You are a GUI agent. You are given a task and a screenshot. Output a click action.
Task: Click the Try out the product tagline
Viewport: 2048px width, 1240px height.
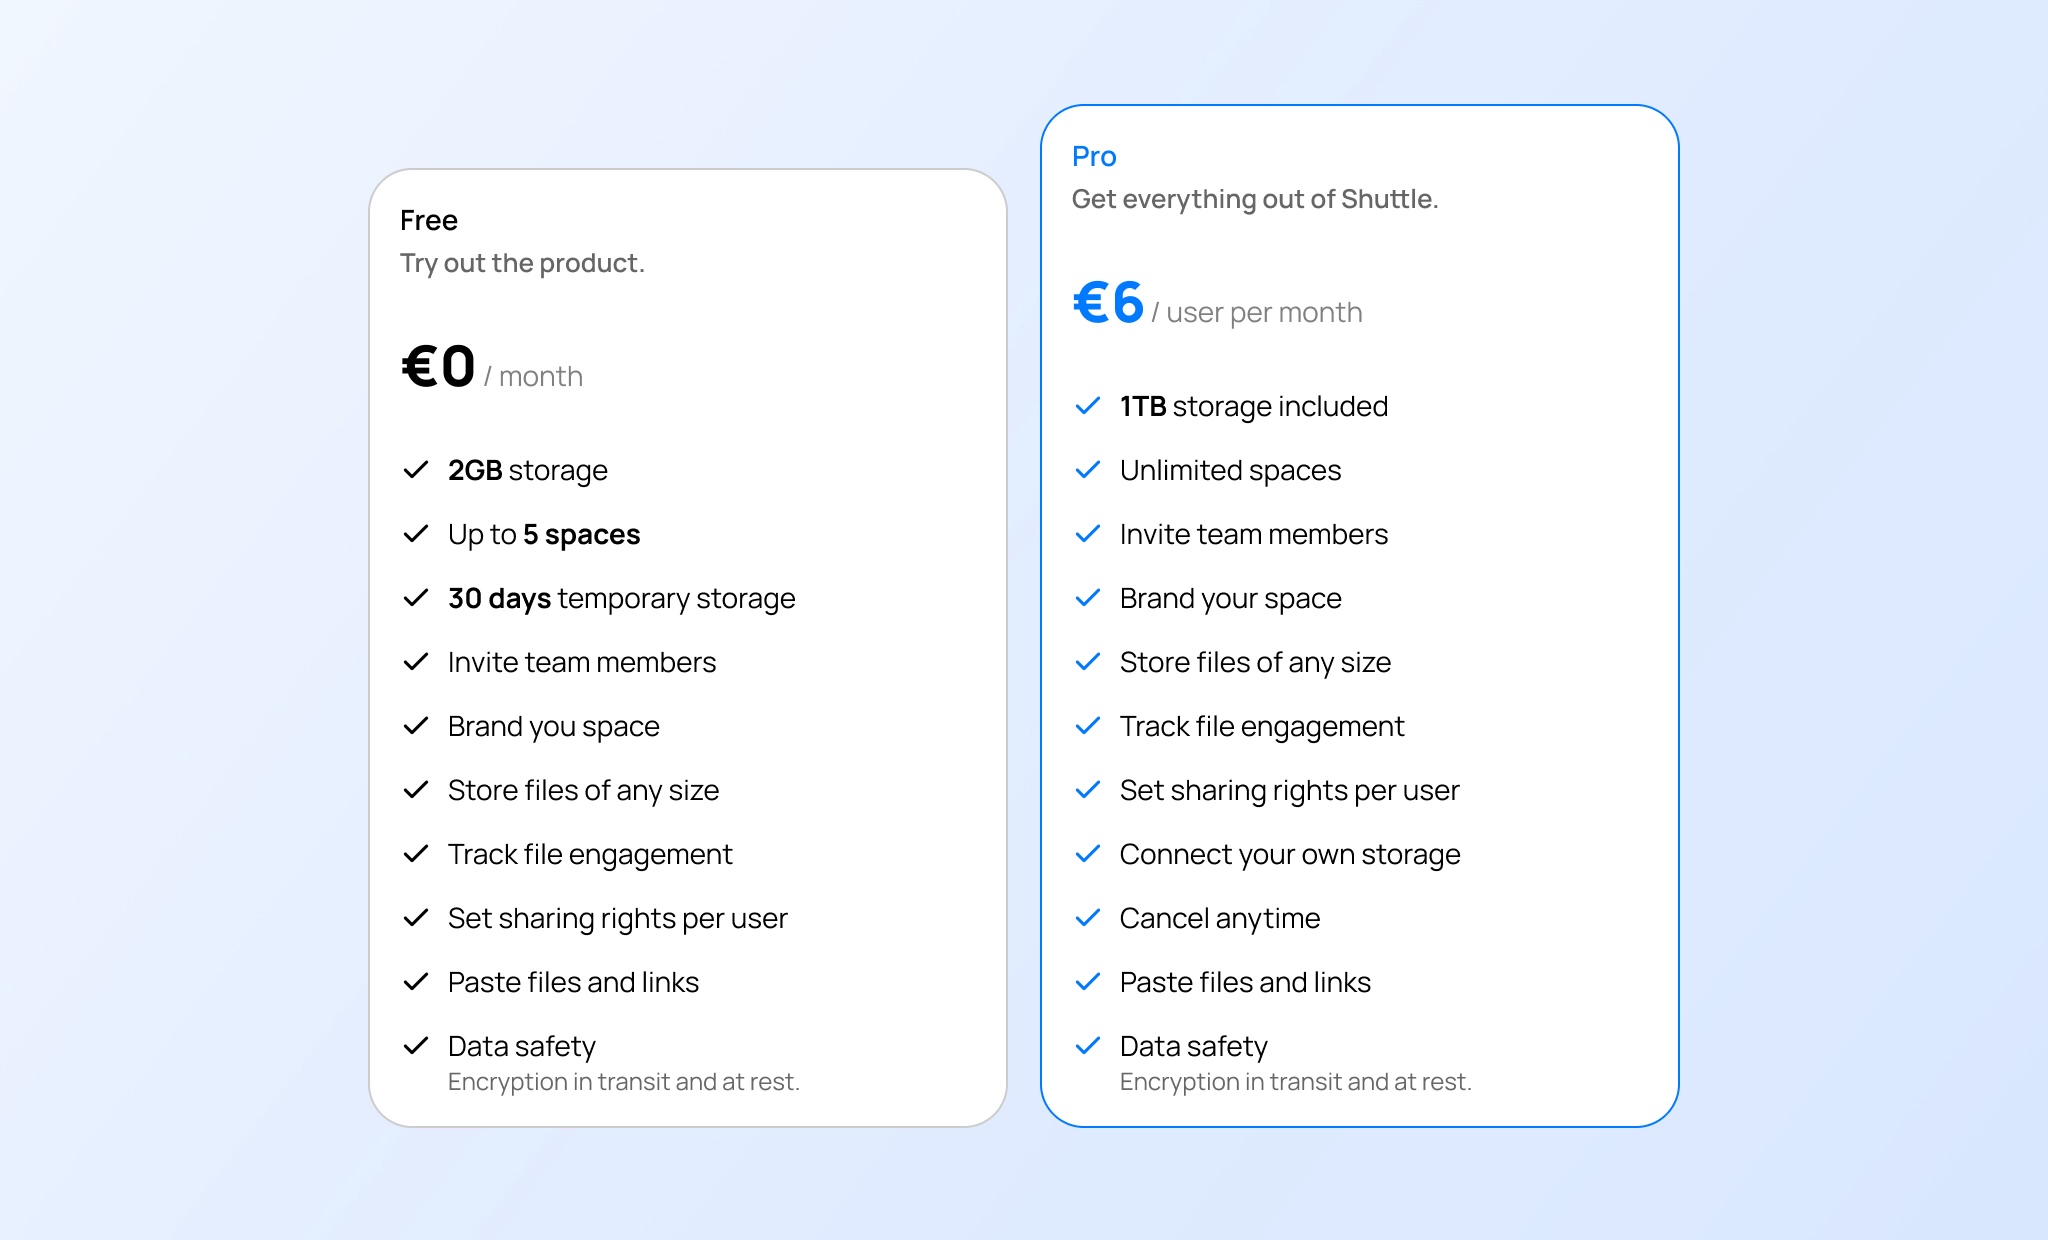(x=522, y=263)
